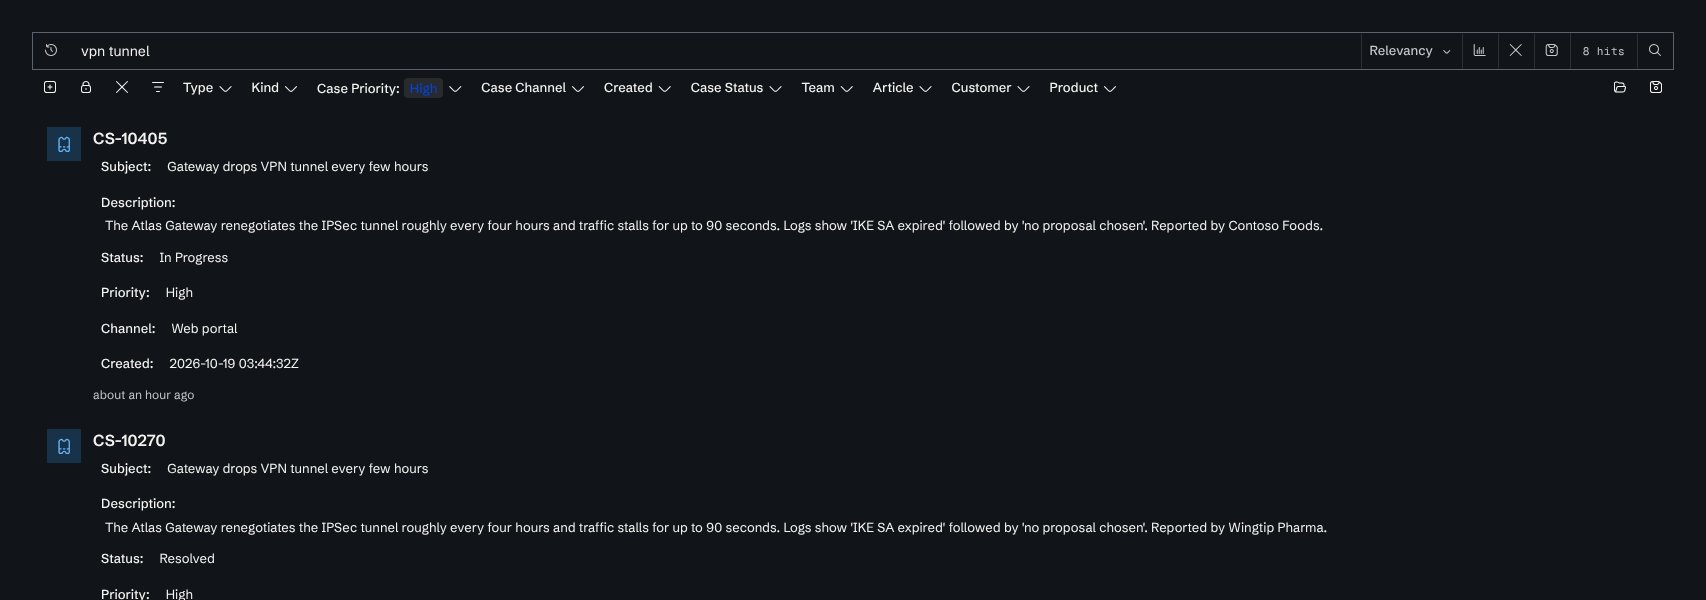Click CS-10405 subject 'Gateway drops VPN tunnel every few hours'

coord(297,167)
